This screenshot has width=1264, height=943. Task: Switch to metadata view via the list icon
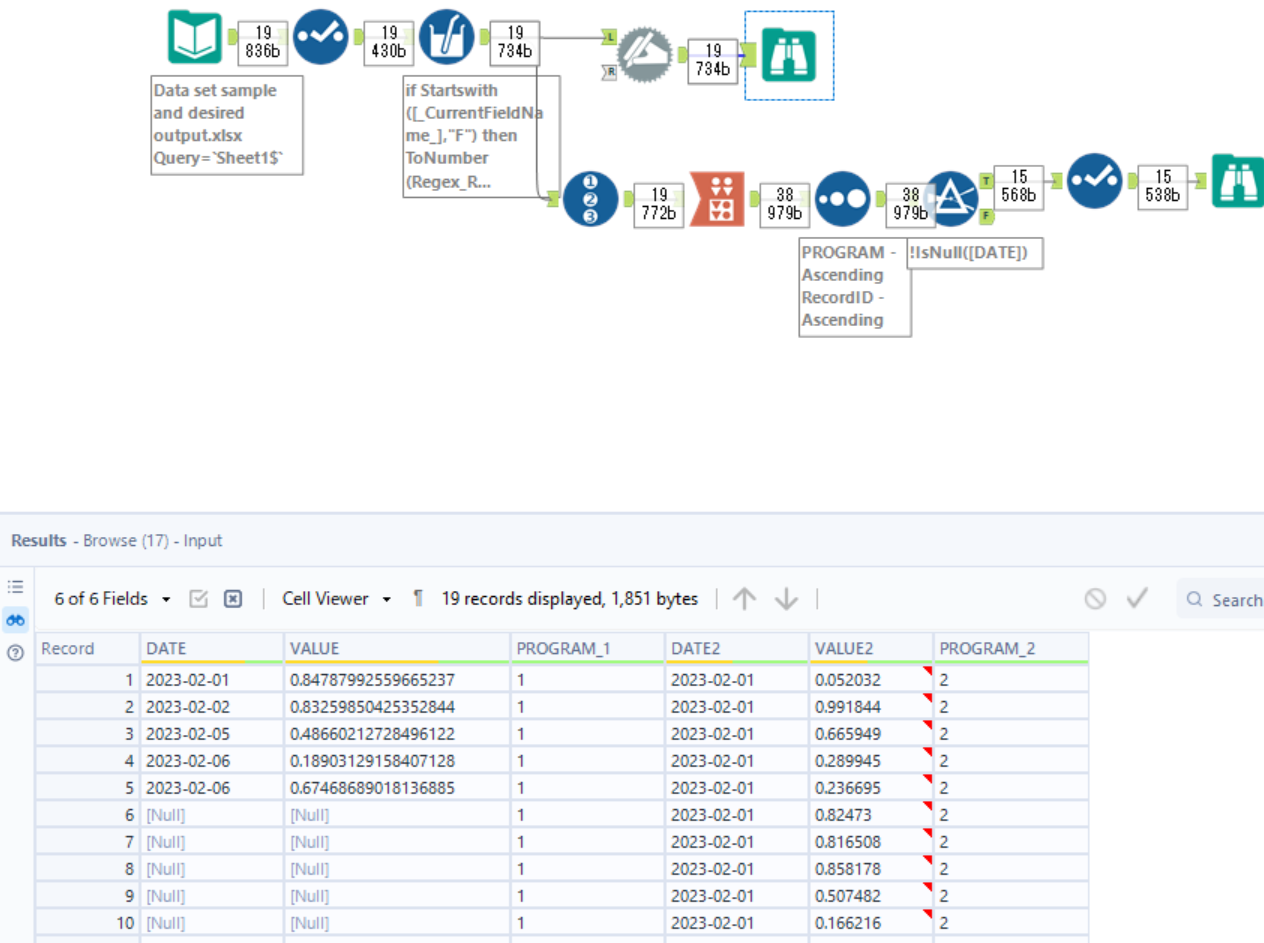tap(14, 588)
